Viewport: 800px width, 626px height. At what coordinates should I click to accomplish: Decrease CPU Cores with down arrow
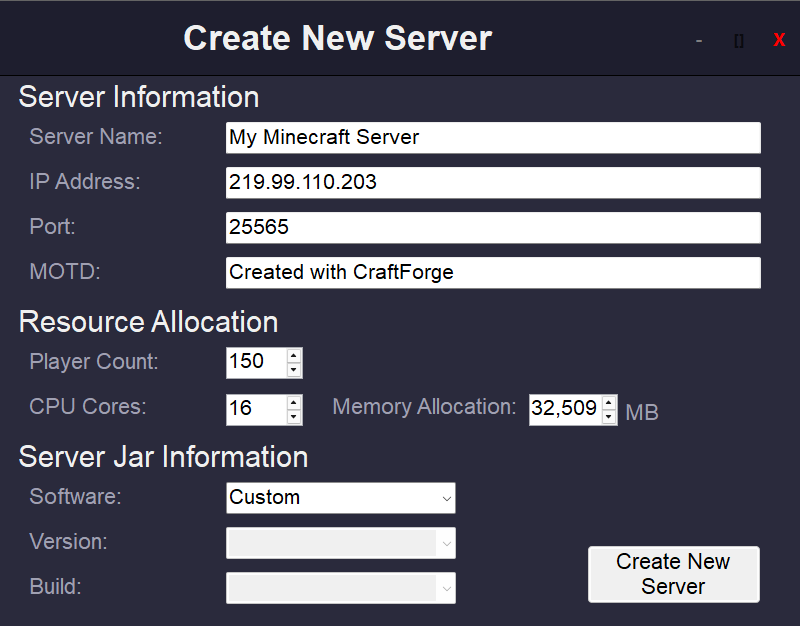tap(293, 416)
